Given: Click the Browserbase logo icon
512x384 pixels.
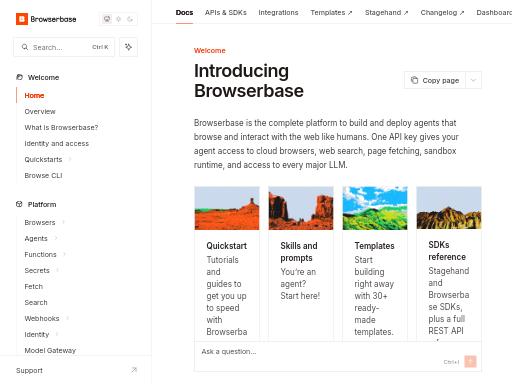Looking at the screenshot, I should (22, 19).
